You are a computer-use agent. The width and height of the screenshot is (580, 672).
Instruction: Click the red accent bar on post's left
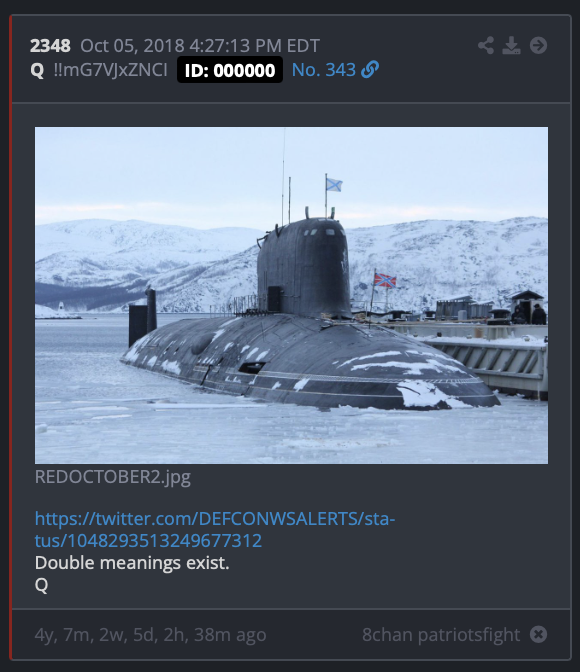click(x=11, y=337)
